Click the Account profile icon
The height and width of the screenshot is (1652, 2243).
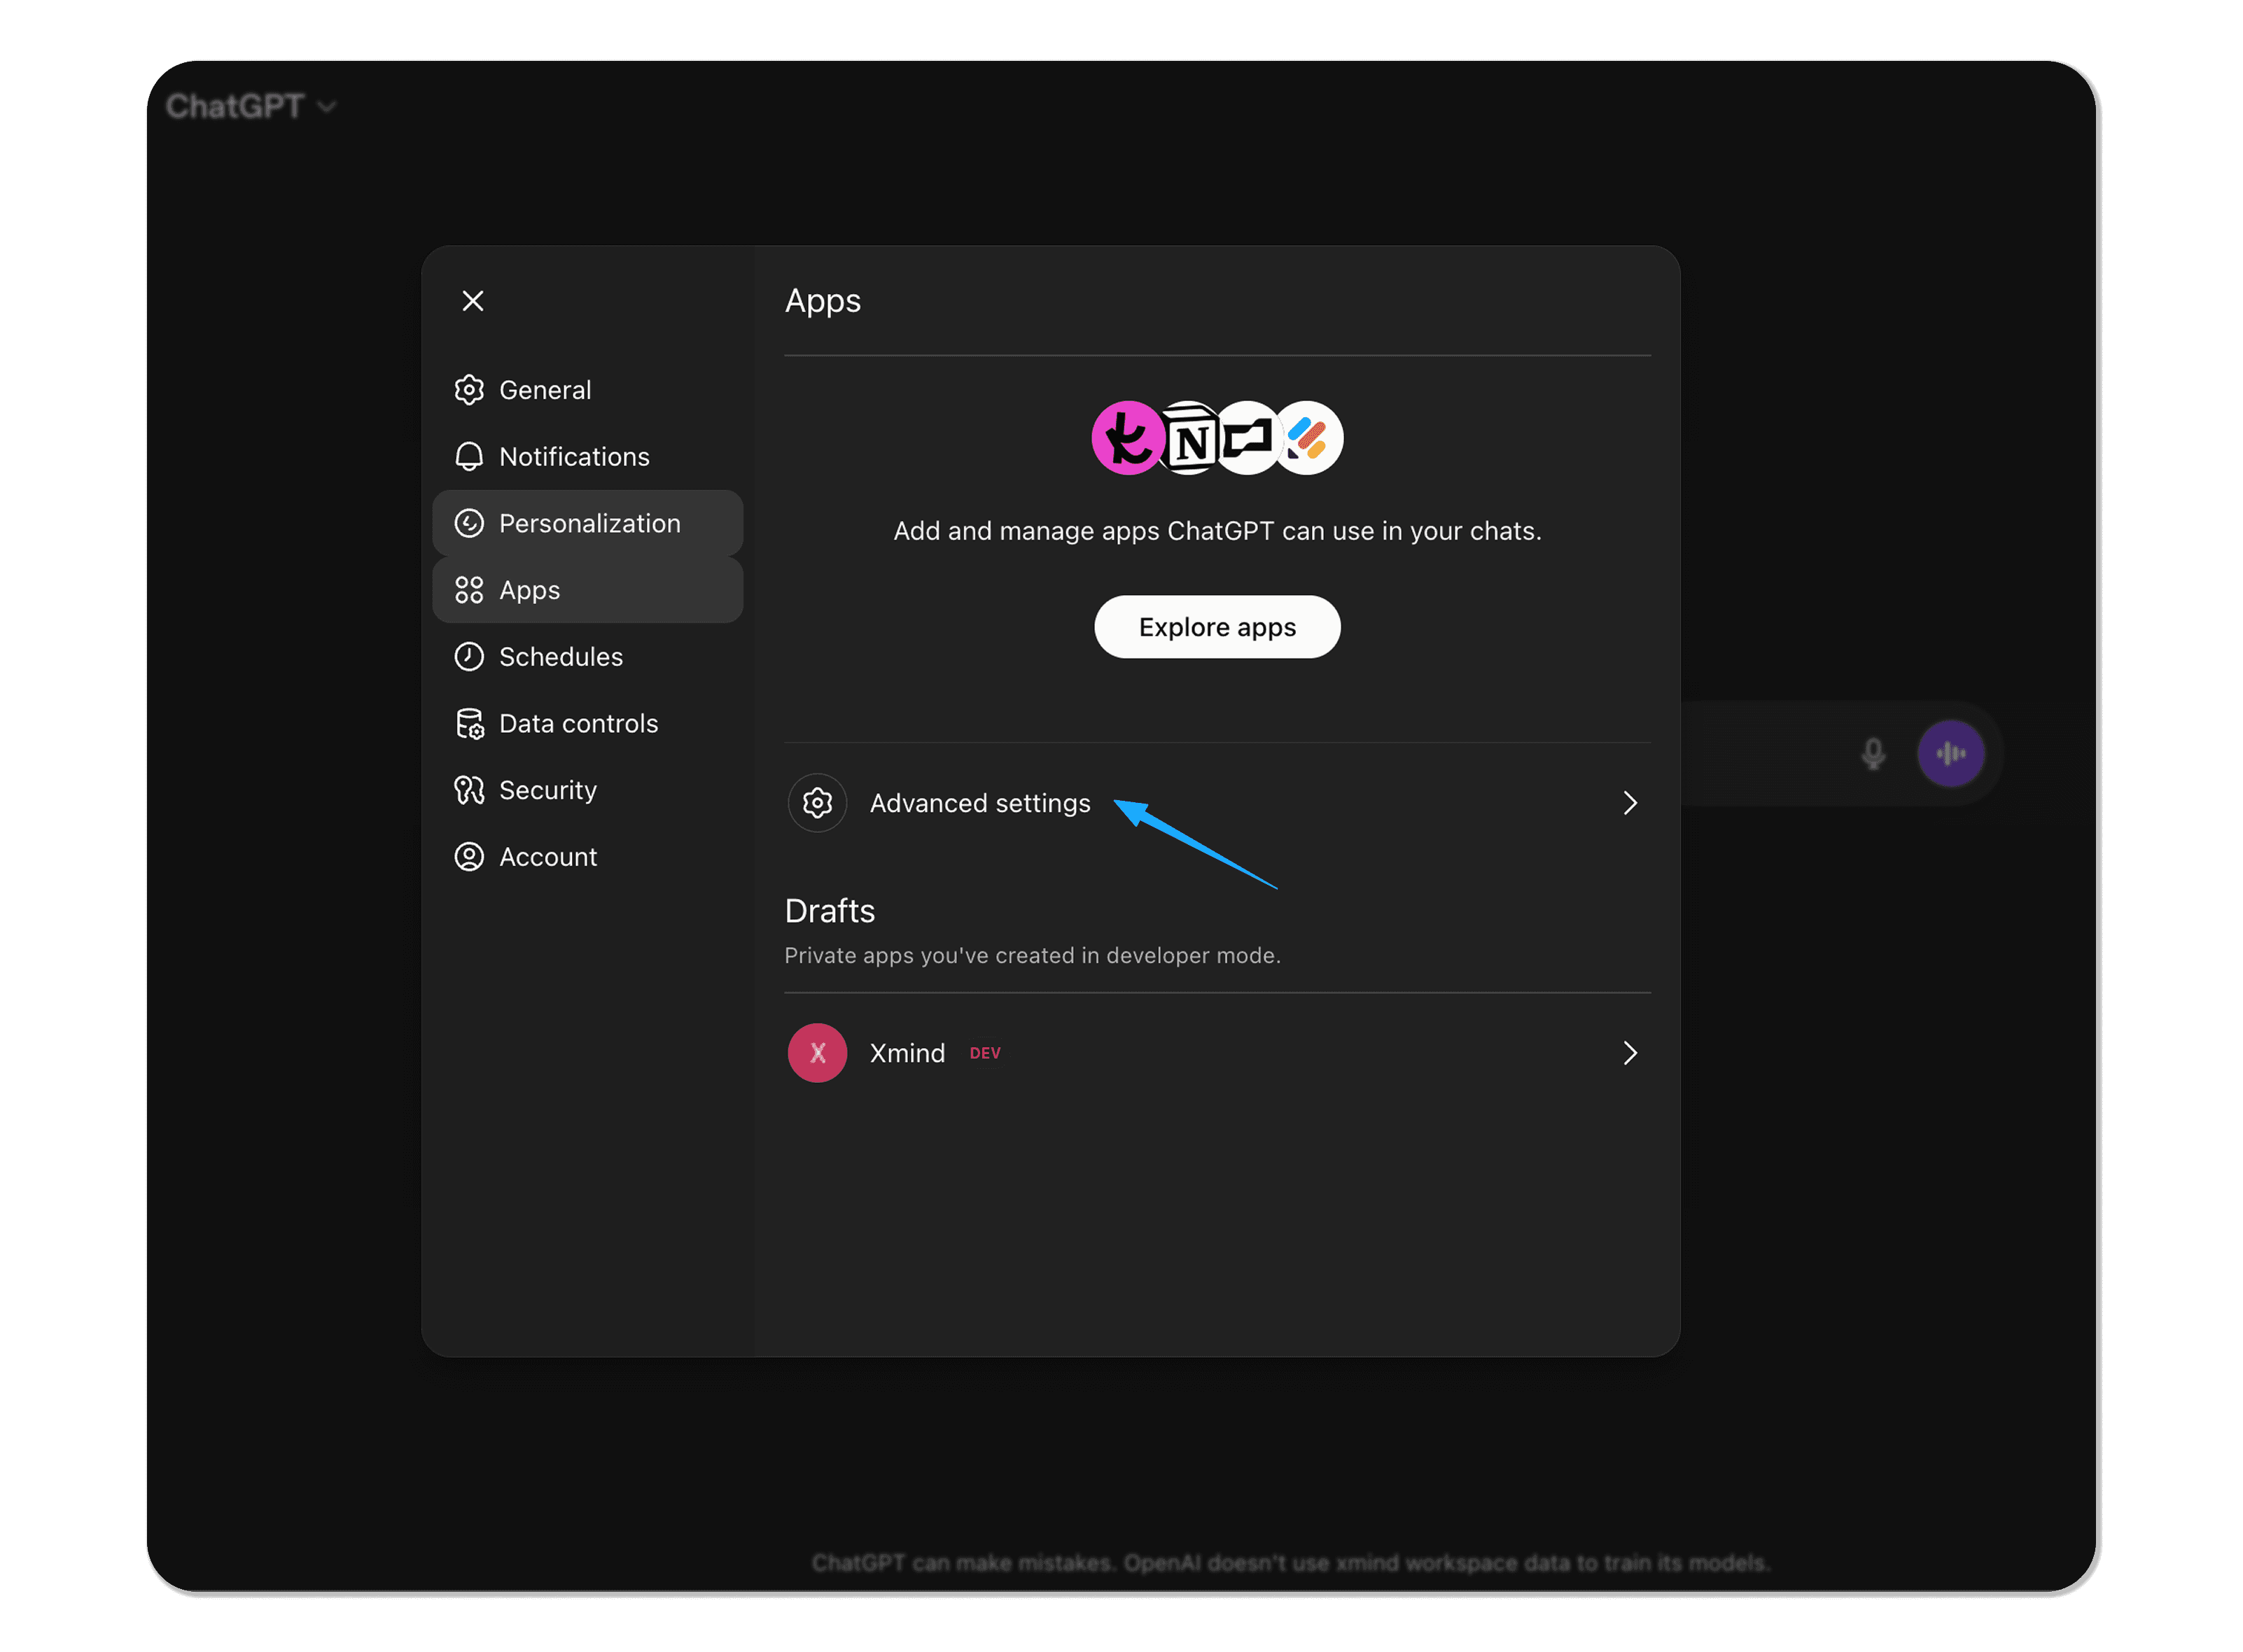[x=470, y=856]
